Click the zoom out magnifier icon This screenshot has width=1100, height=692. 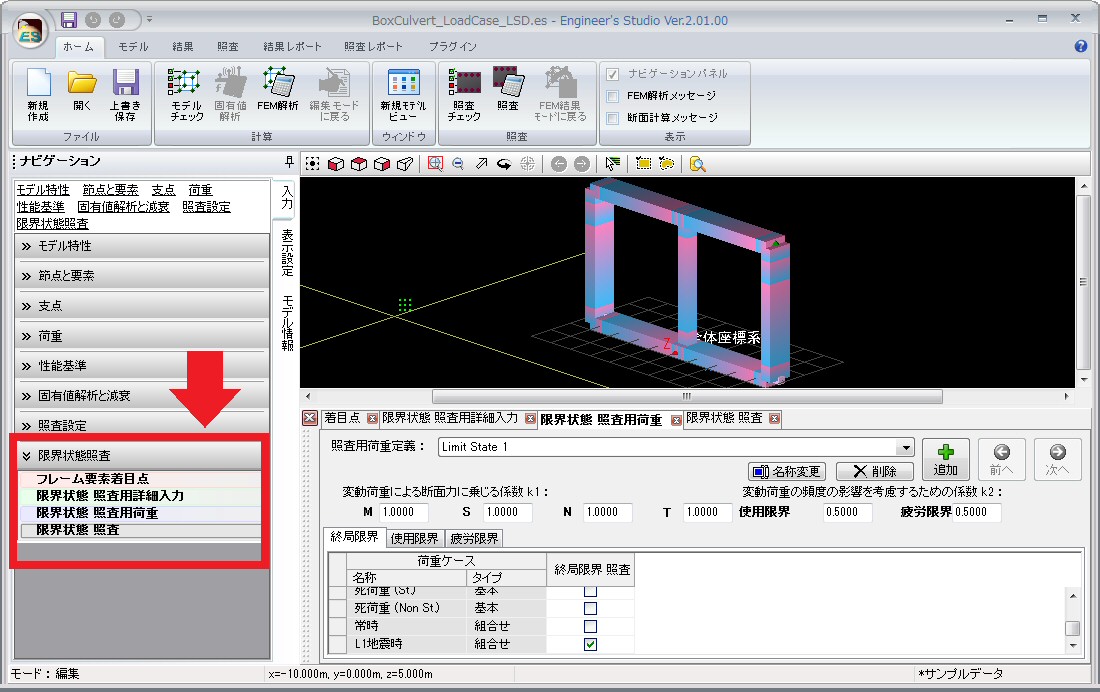point(458,164)
